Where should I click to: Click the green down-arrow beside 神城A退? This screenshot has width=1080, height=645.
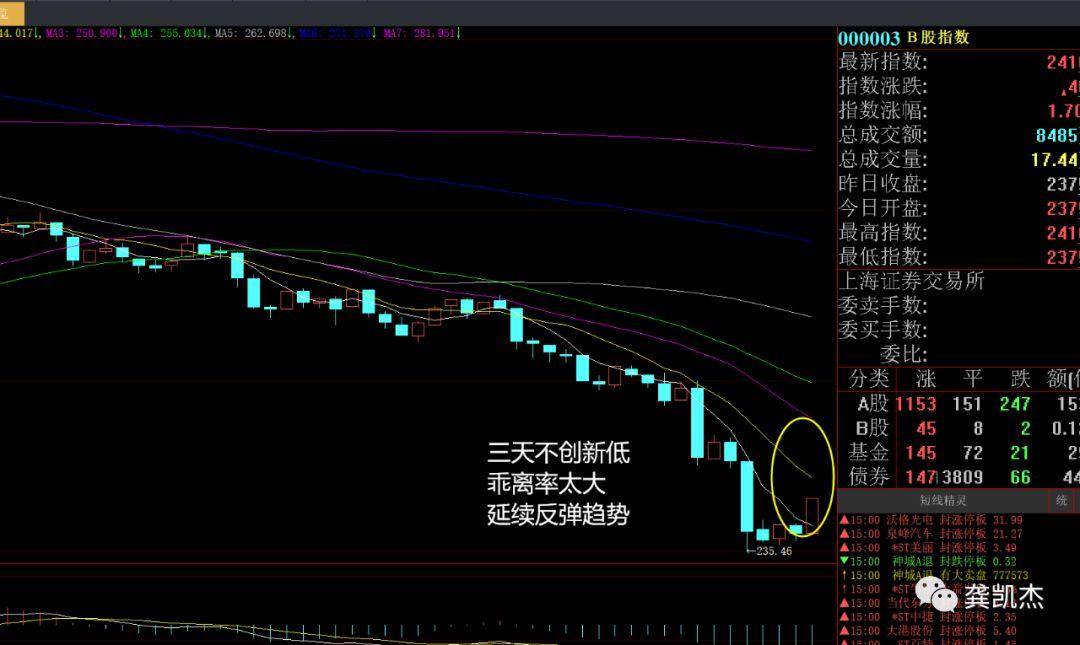tap(844, 561)
